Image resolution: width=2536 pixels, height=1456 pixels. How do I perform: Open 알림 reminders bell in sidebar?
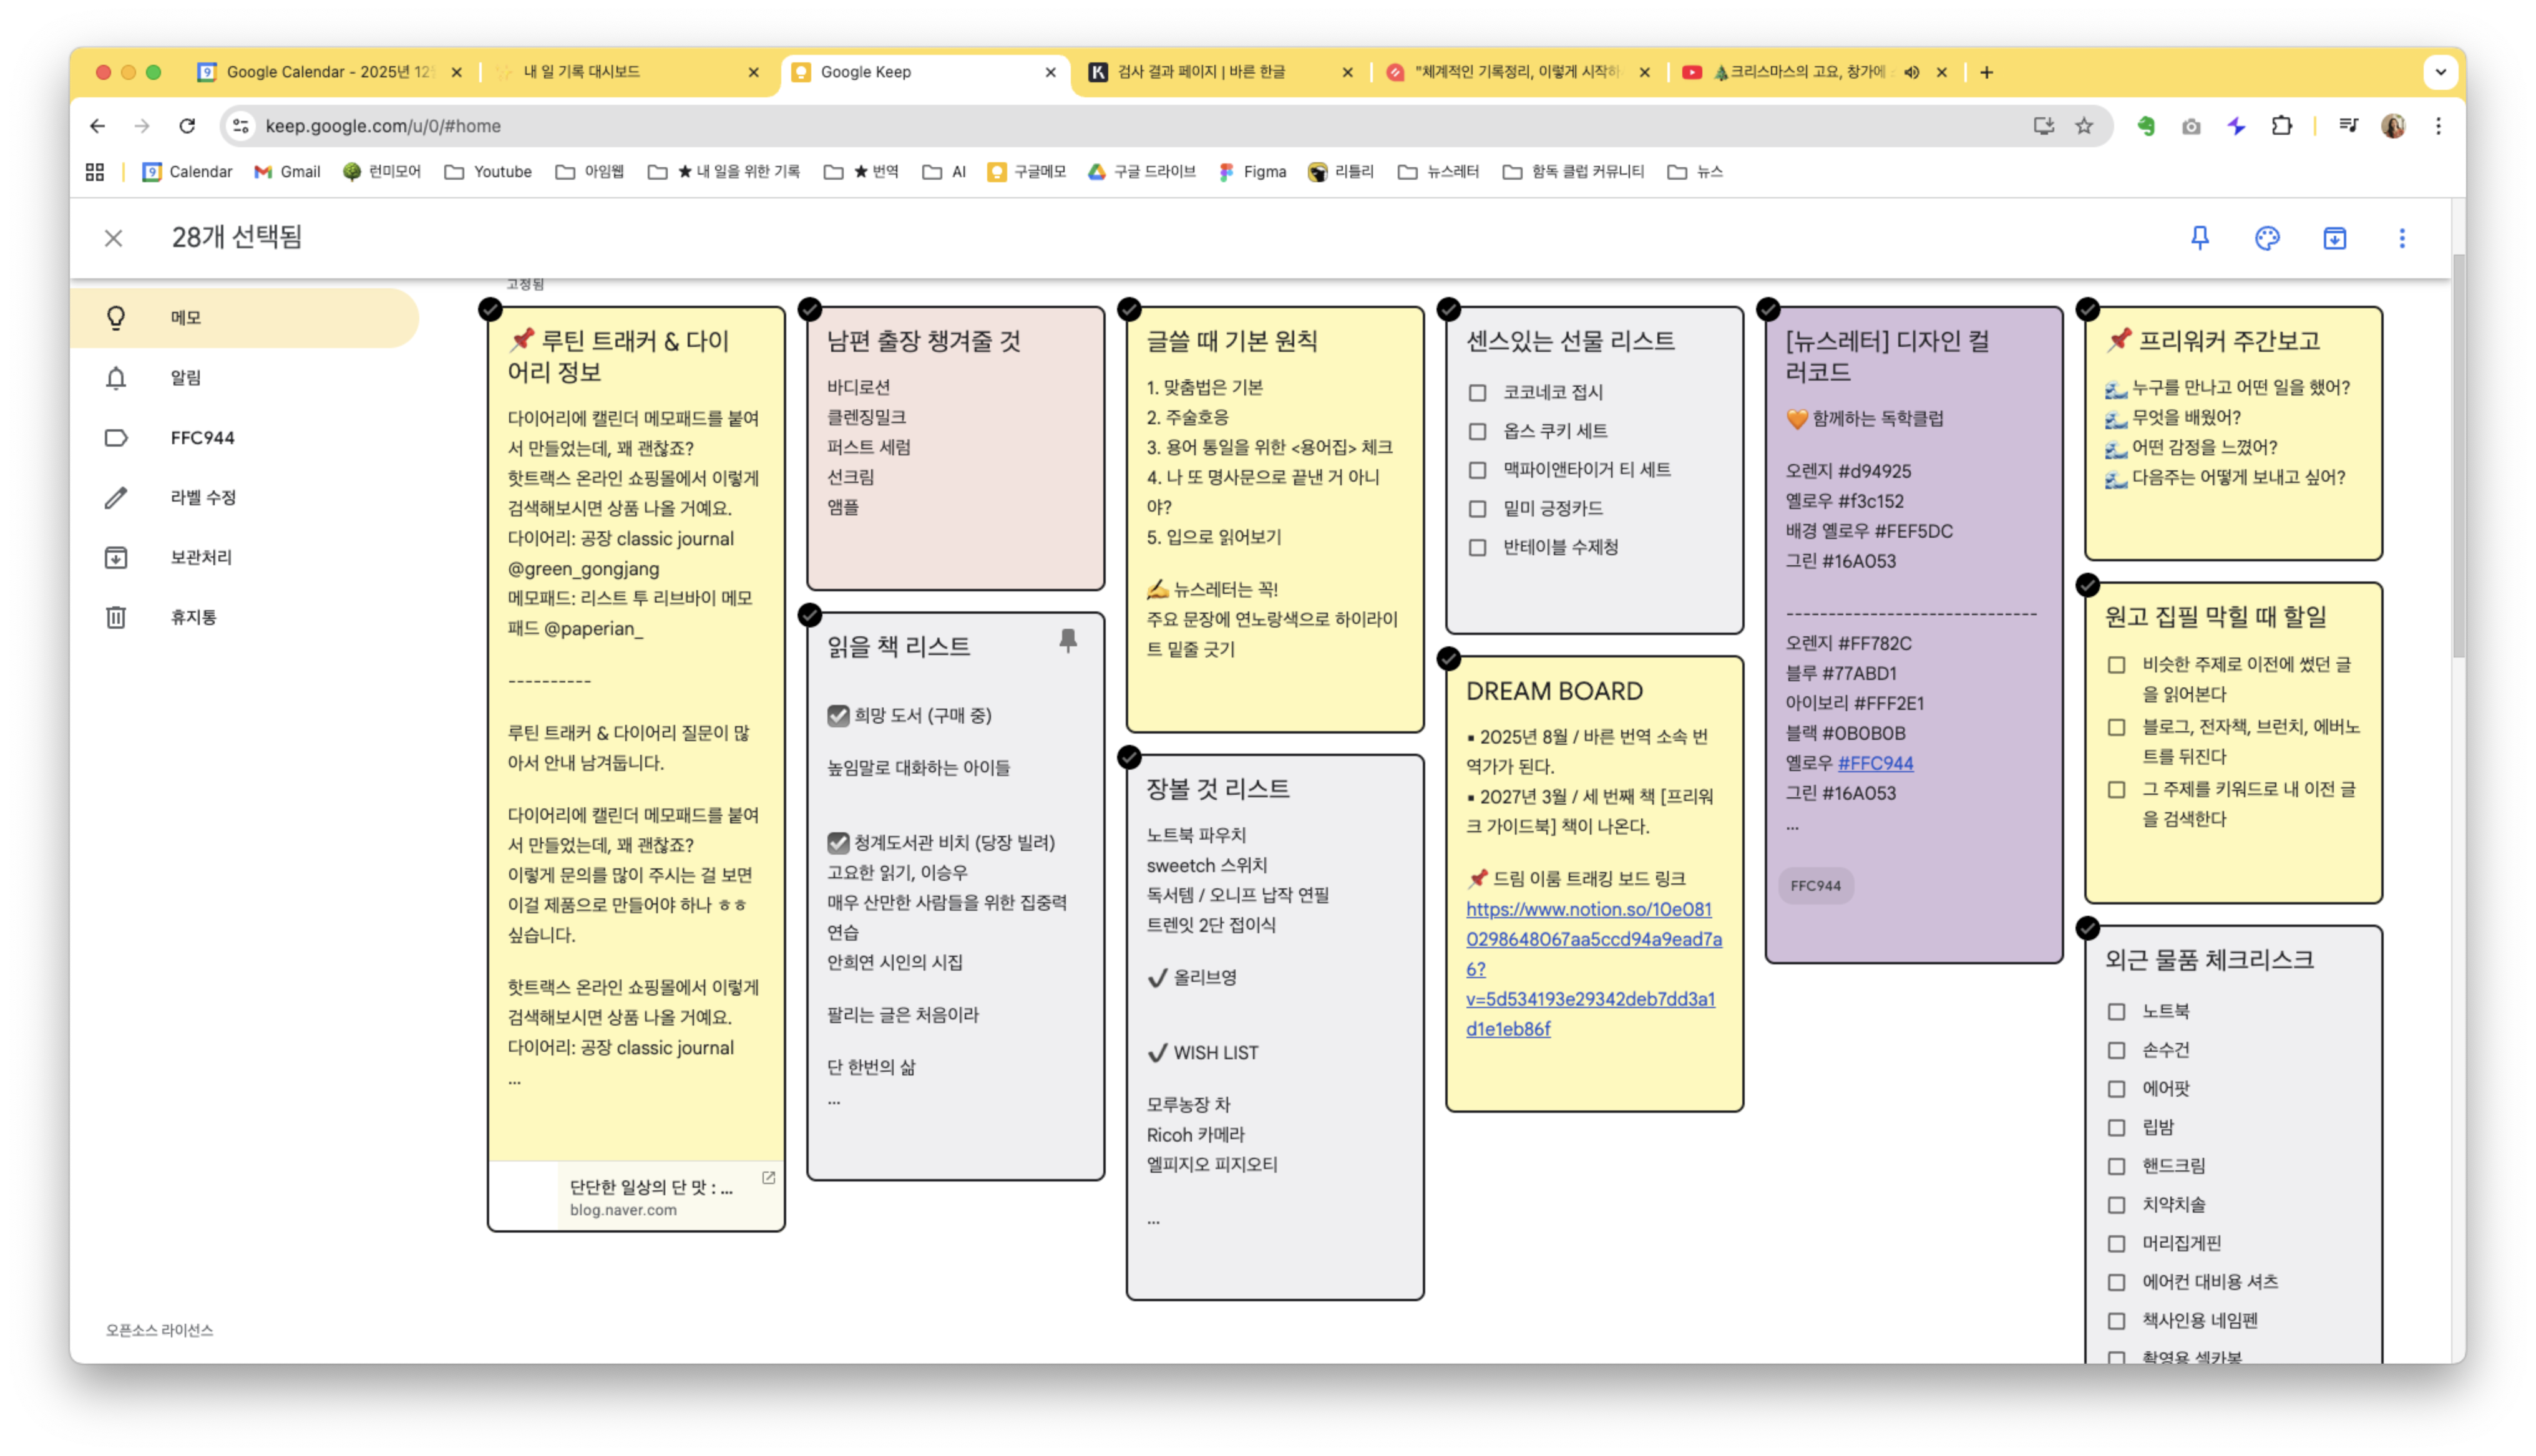point(116,378)
